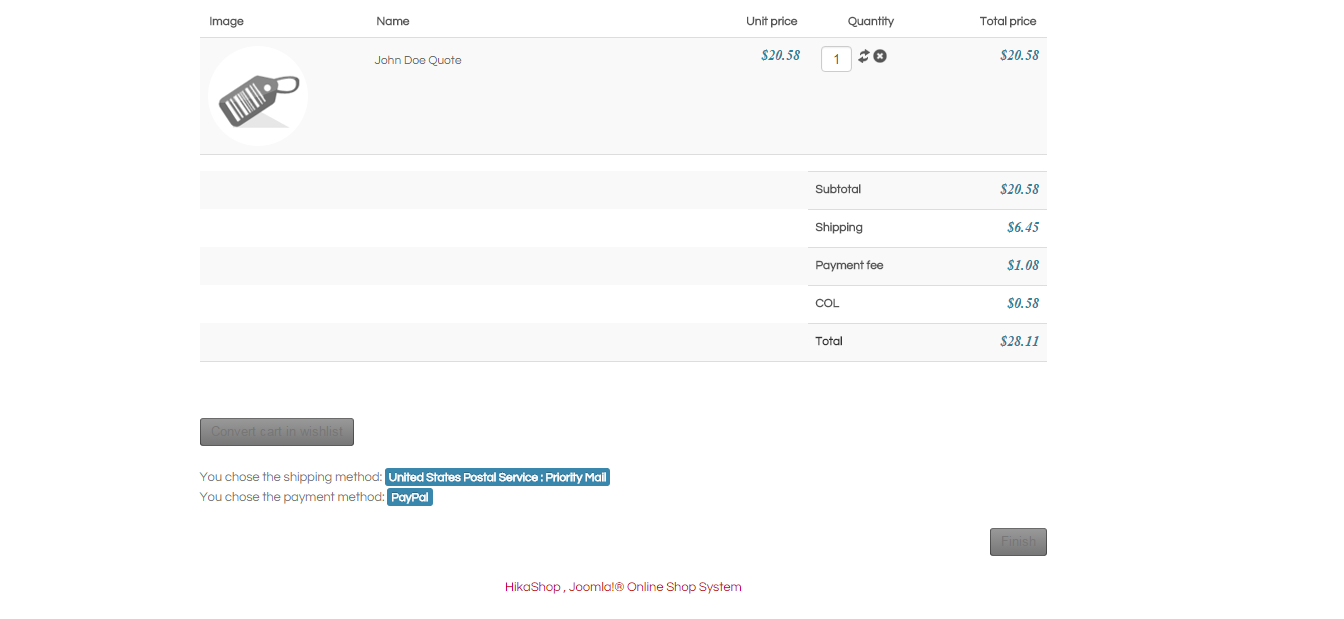The height and width of the screenshot is (619, 1344).
Task: Open the John Doe Quote product link
Action: (418, 60)
